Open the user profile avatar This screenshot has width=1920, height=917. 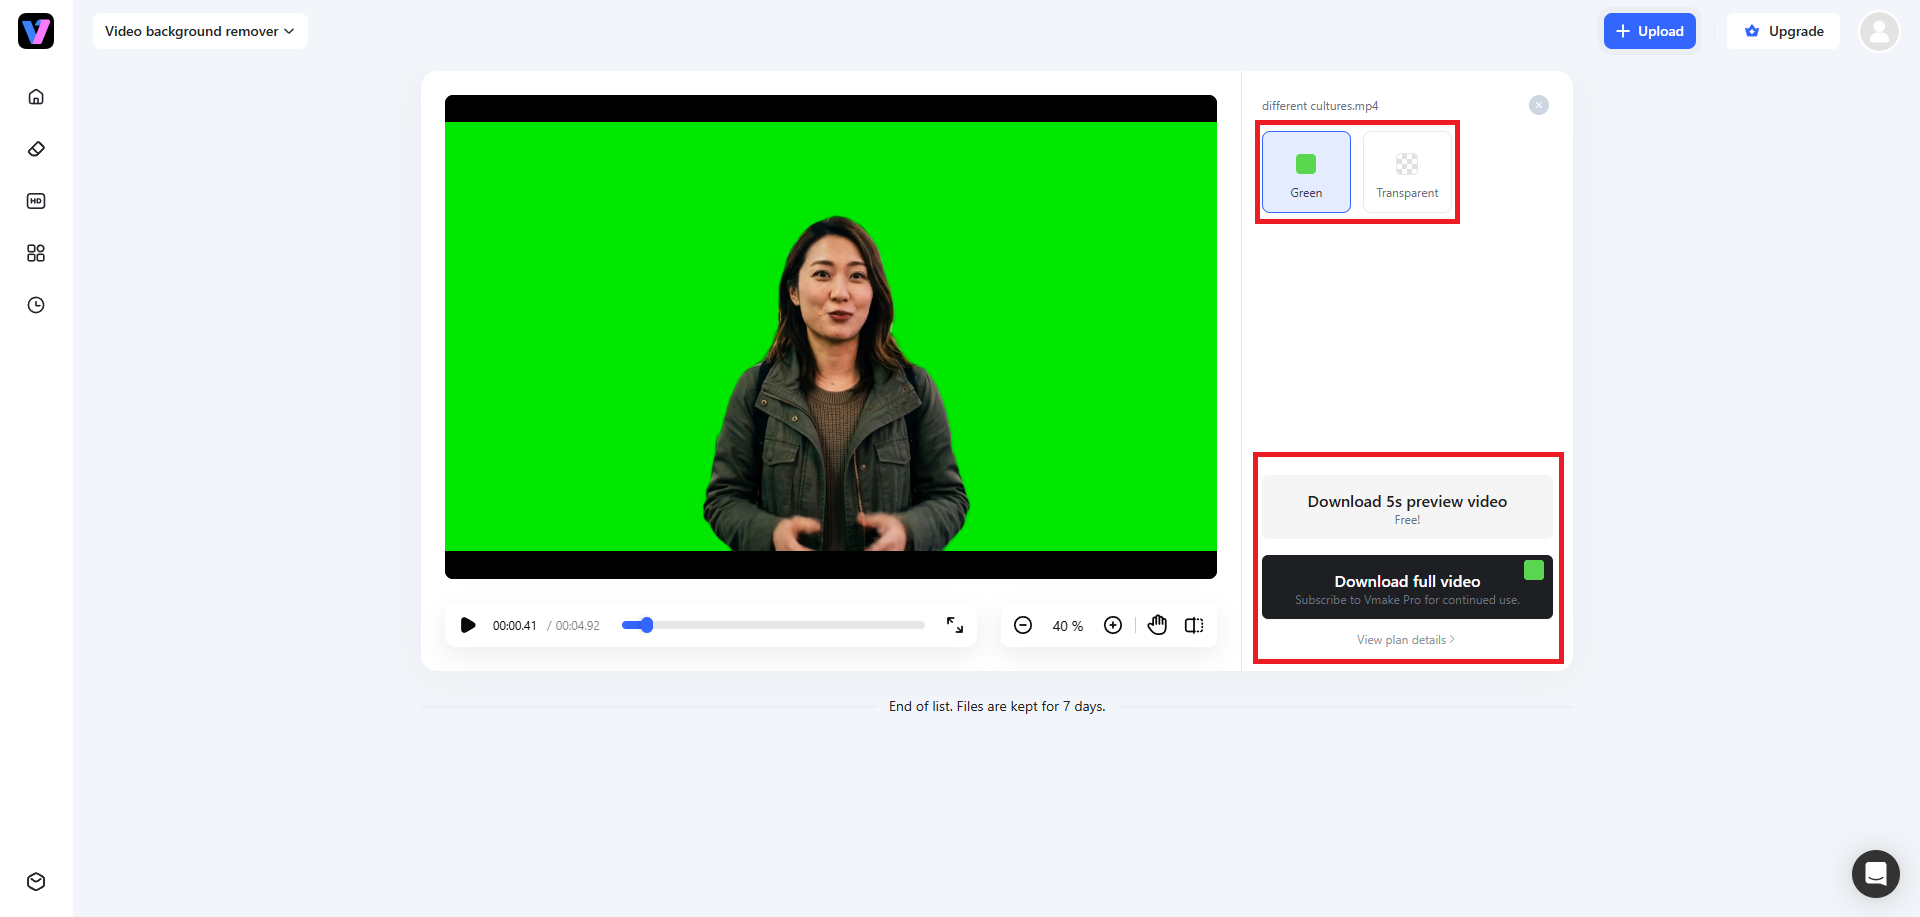1879,31
